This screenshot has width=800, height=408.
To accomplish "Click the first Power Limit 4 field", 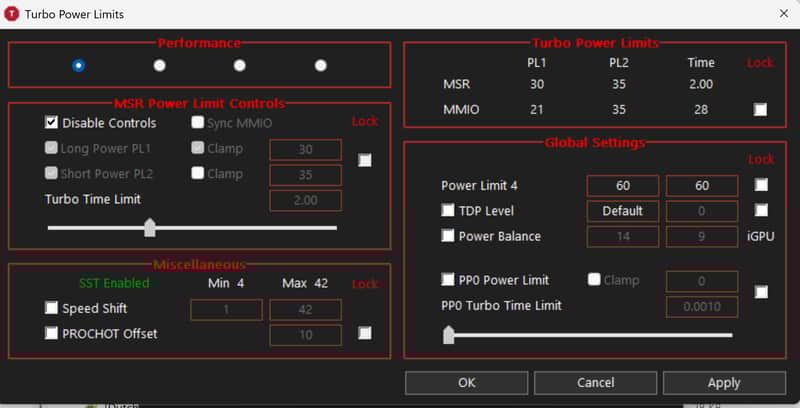I will pyautogui.click(x=623, y=186).
